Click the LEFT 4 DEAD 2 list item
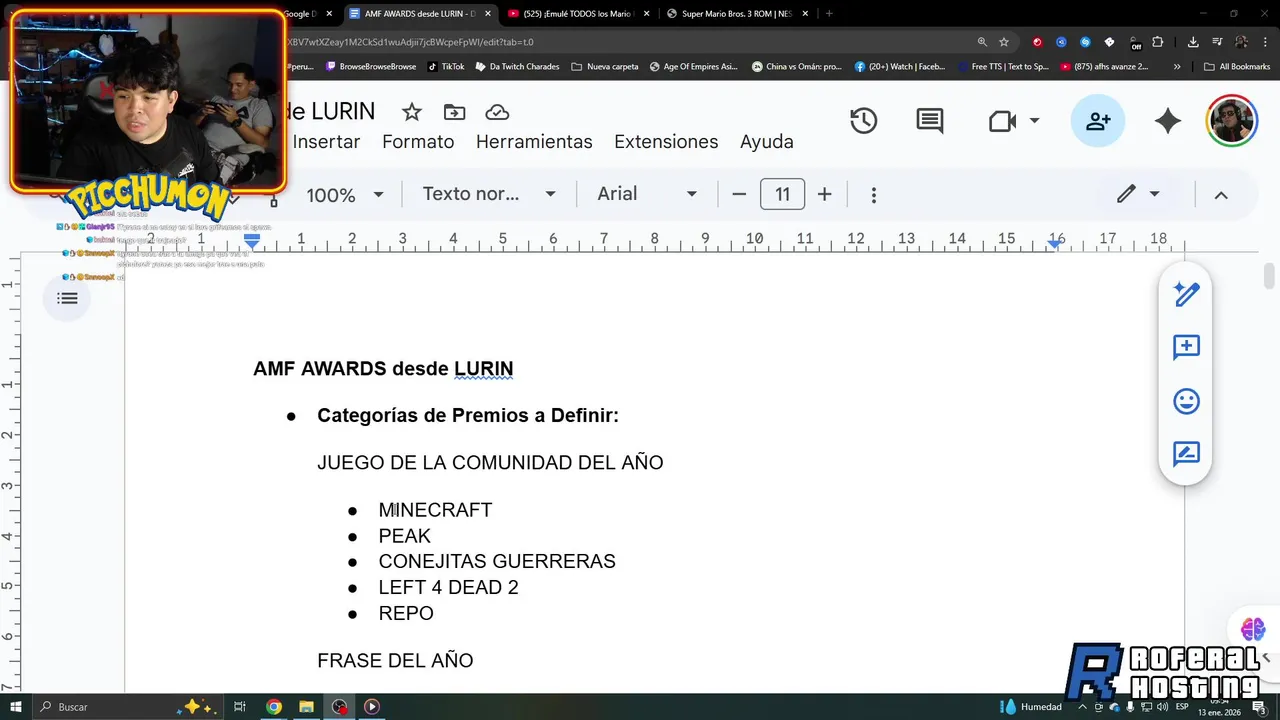 point(448,588)
